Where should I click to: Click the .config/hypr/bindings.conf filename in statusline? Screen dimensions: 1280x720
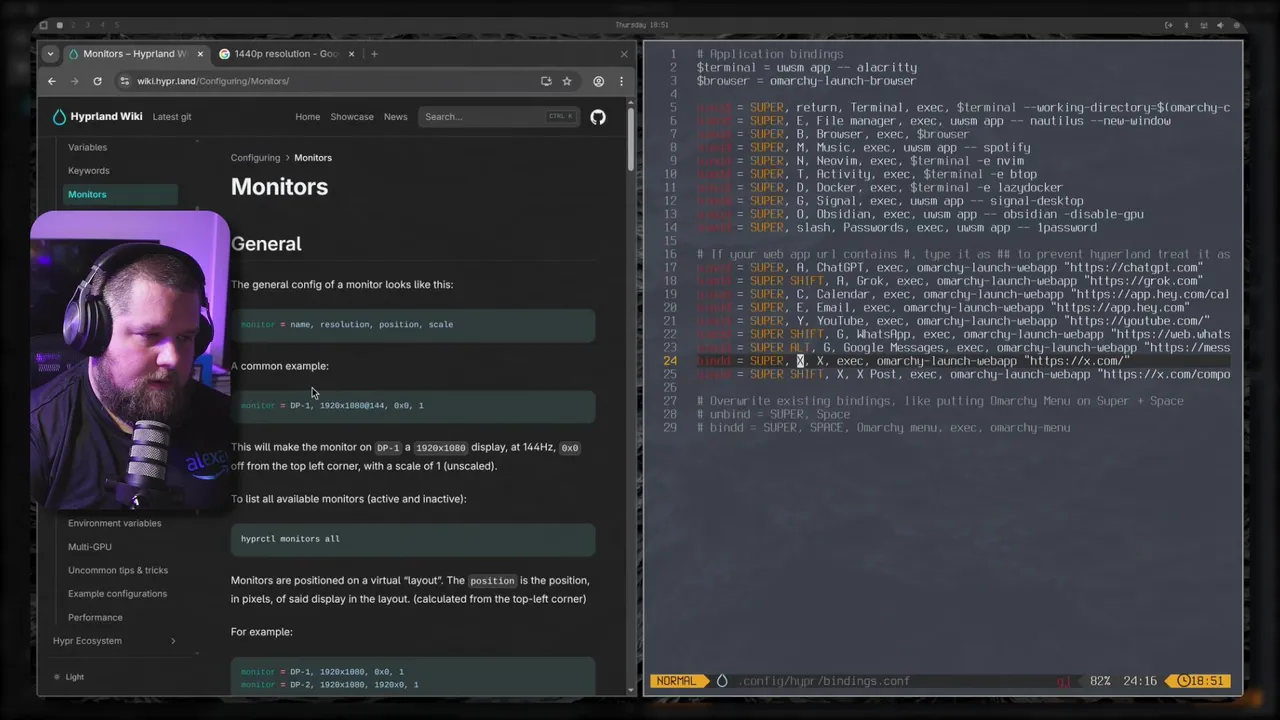pos(824,681)
